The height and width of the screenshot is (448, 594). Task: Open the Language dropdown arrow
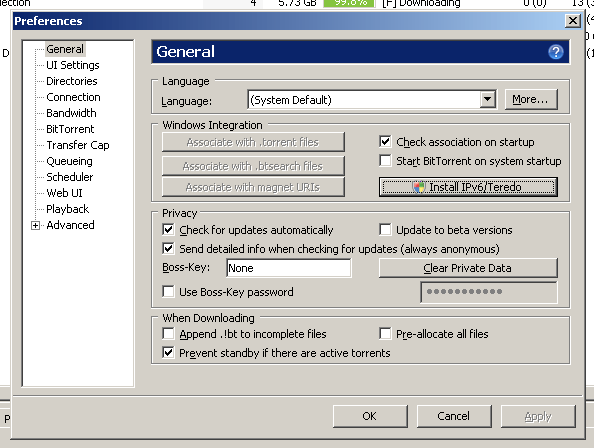488,100
